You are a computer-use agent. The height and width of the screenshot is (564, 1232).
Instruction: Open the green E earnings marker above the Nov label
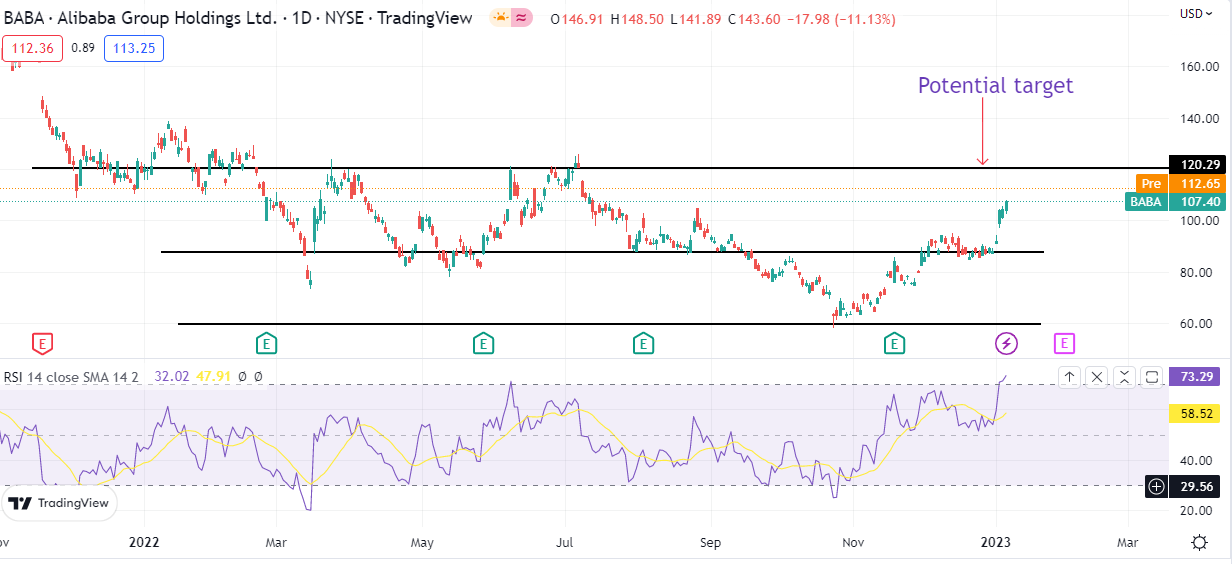point(894,344)
